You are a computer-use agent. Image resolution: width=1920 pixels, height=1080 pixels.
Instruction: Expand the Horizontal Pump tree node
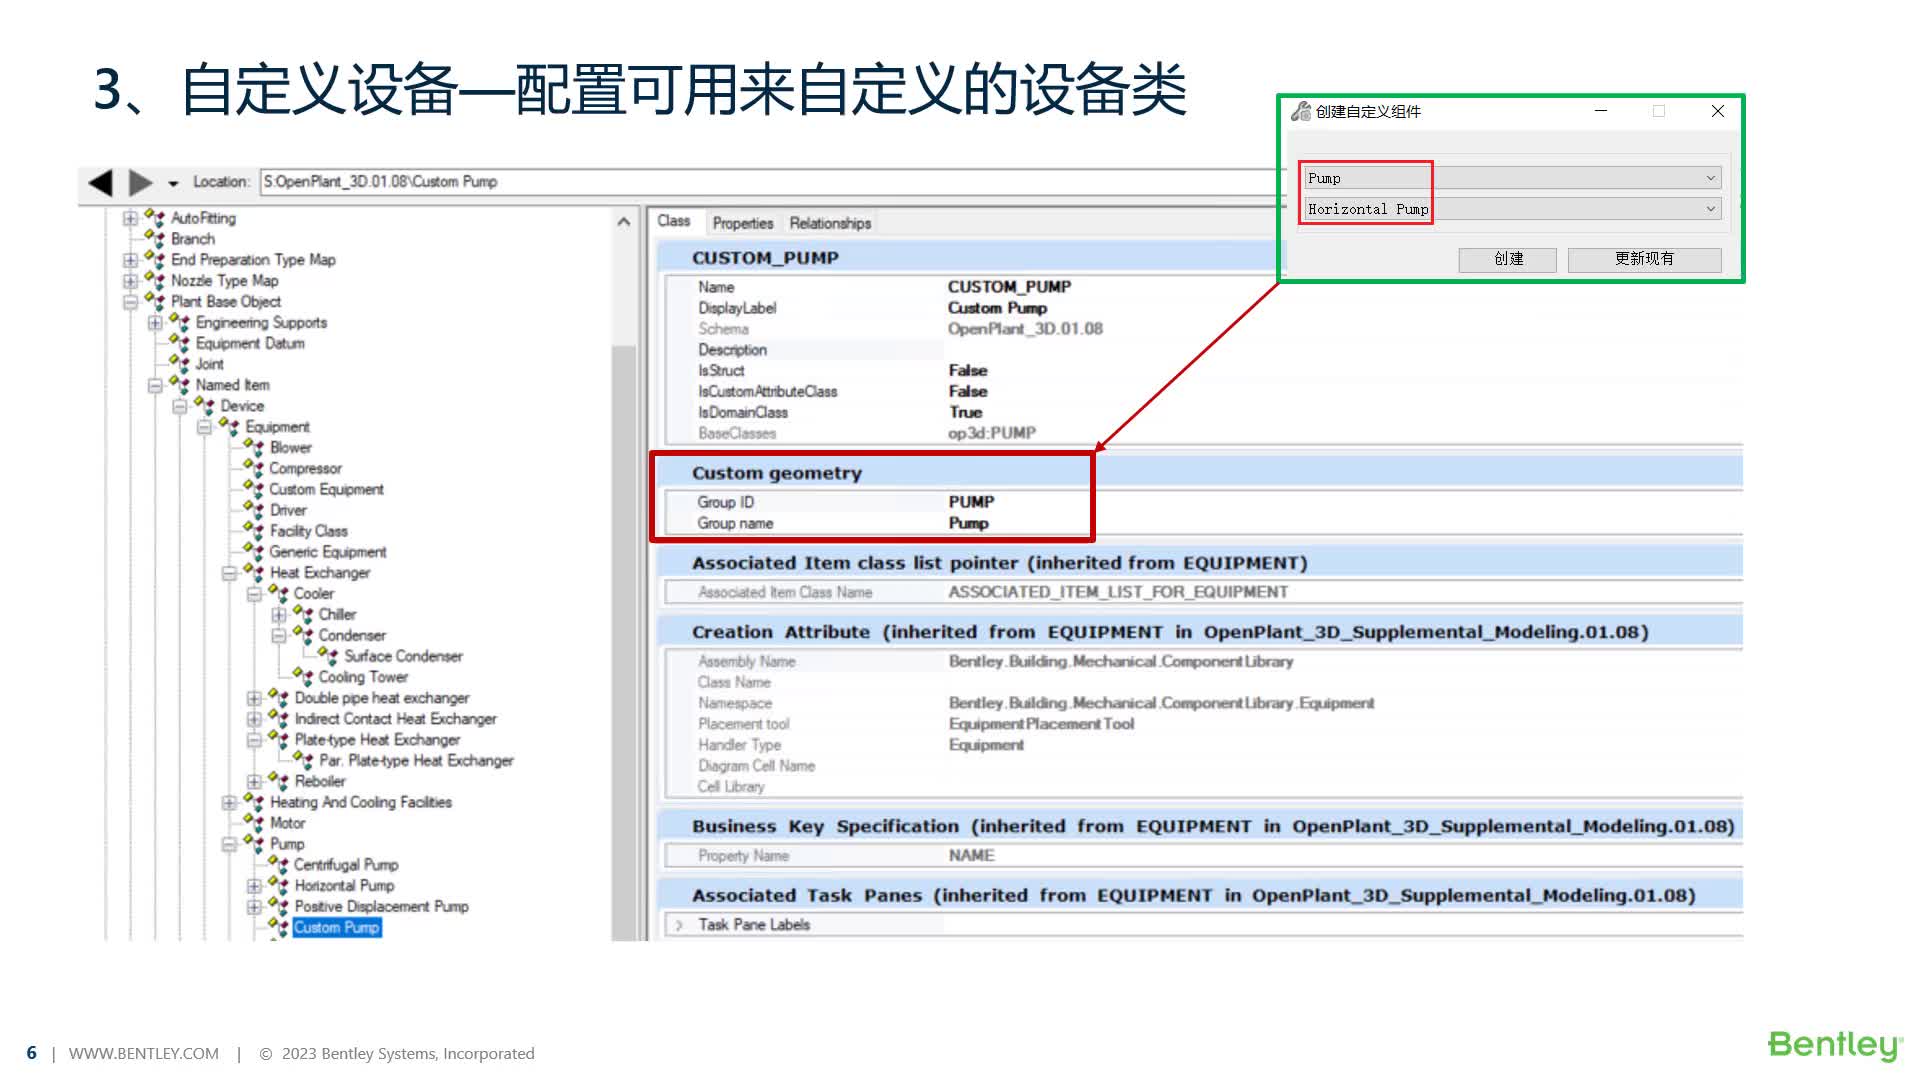[254, 886]
